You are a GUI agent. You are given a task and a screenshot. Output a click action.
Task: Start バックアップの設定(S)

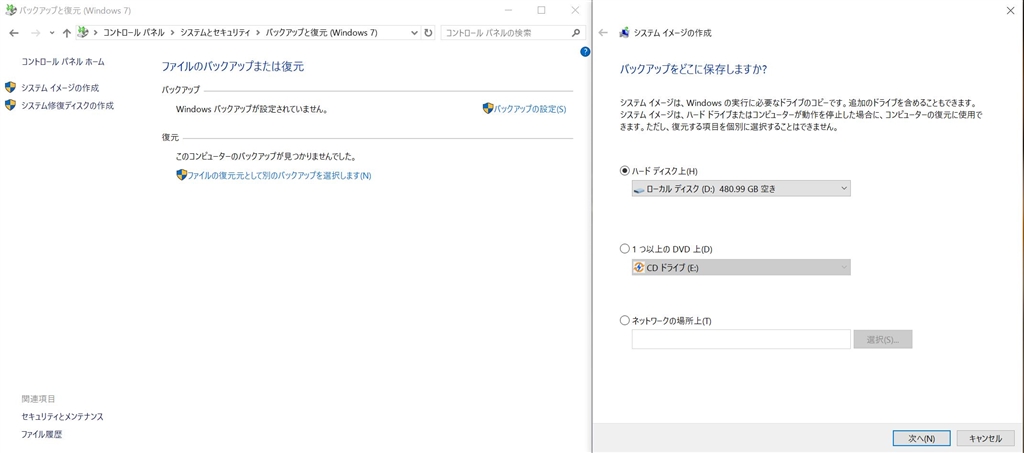click(x=530, y=109)
